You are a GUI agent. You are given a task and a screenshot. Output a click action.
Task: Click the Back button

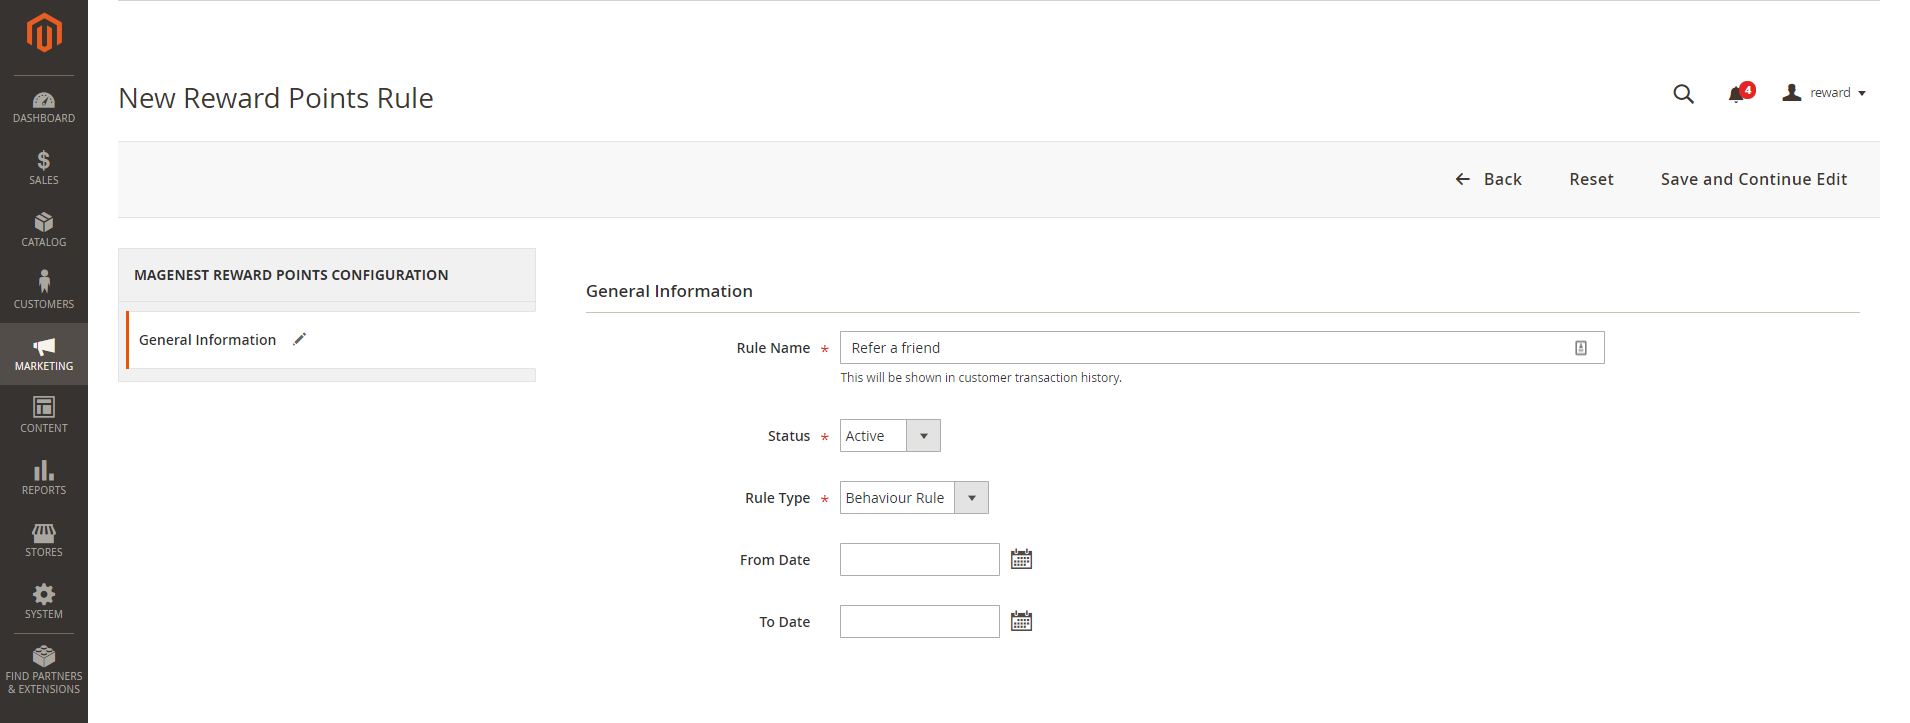click(x=1489, y=179)
